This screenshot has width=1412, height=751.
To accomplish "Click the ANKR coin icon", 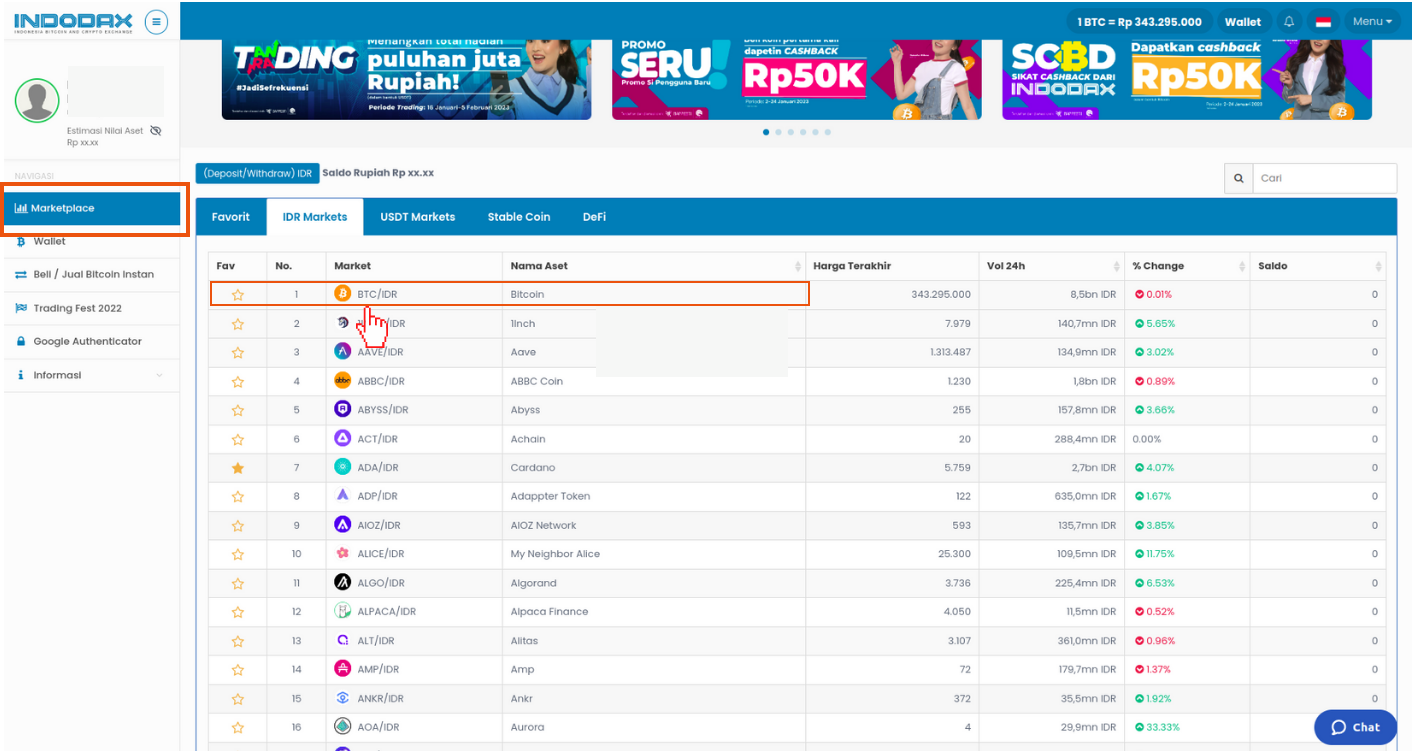I will coord(342,698).
